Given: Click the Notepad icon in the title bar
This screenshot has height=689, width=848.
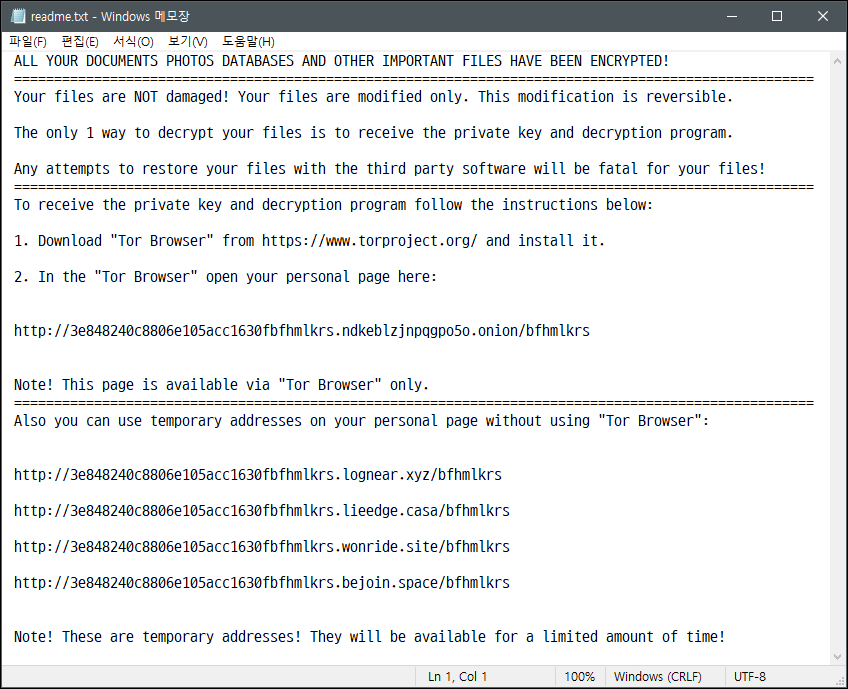Looking at the screenshot, I should pos(18,16).
